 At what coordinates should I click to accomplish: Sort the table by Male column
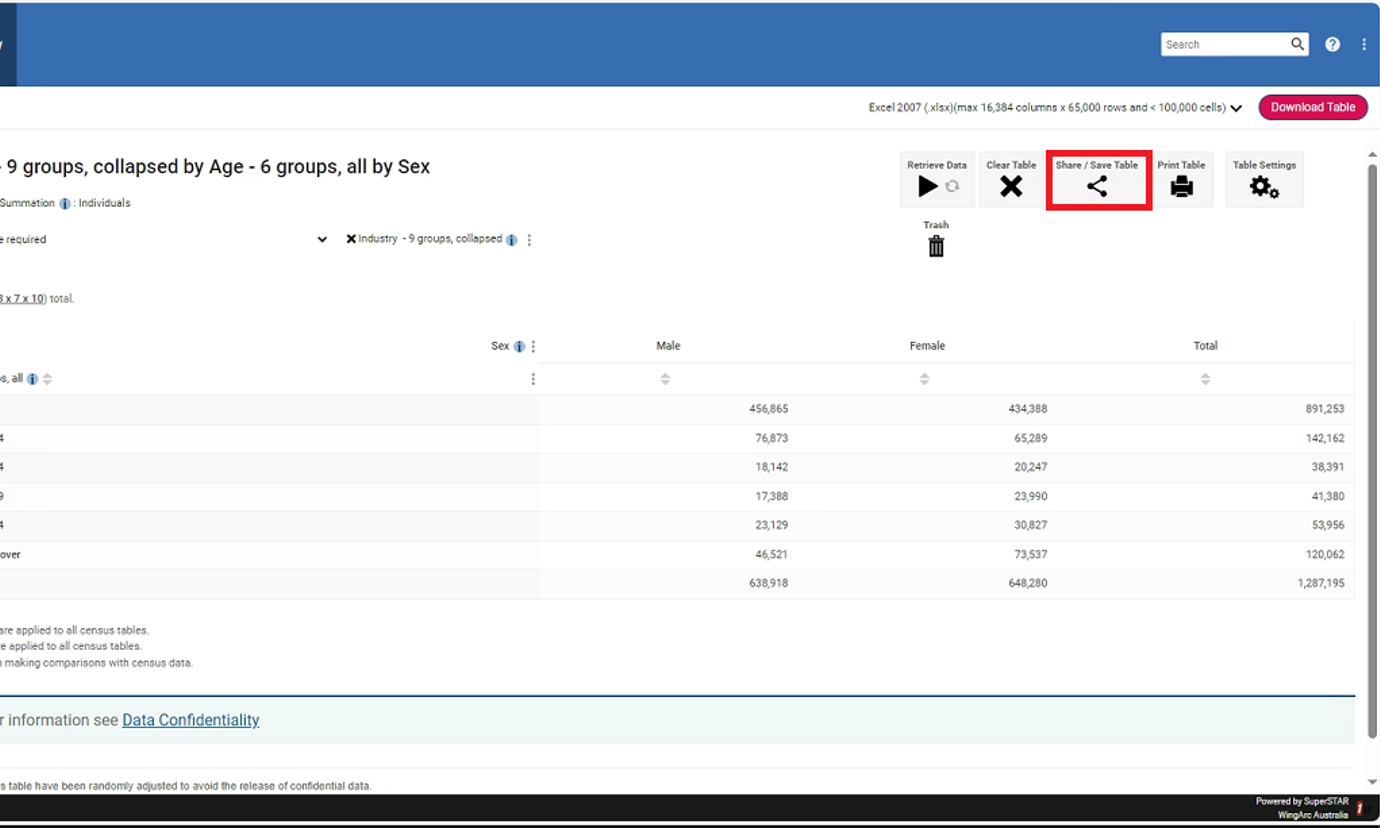tap(665, 379)
